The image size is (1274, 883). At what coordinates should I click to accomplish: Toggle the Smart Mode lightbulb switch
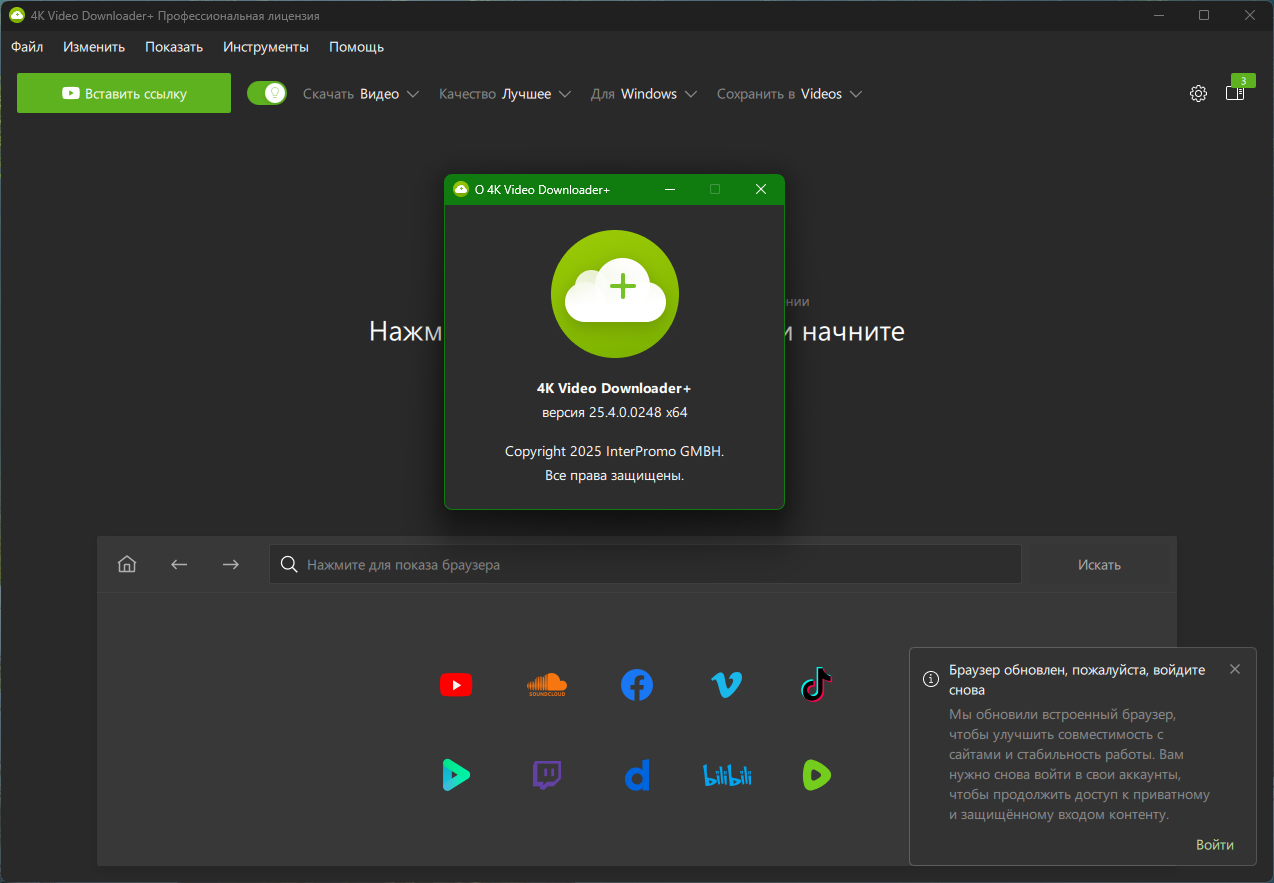click(x=267, y=93)
